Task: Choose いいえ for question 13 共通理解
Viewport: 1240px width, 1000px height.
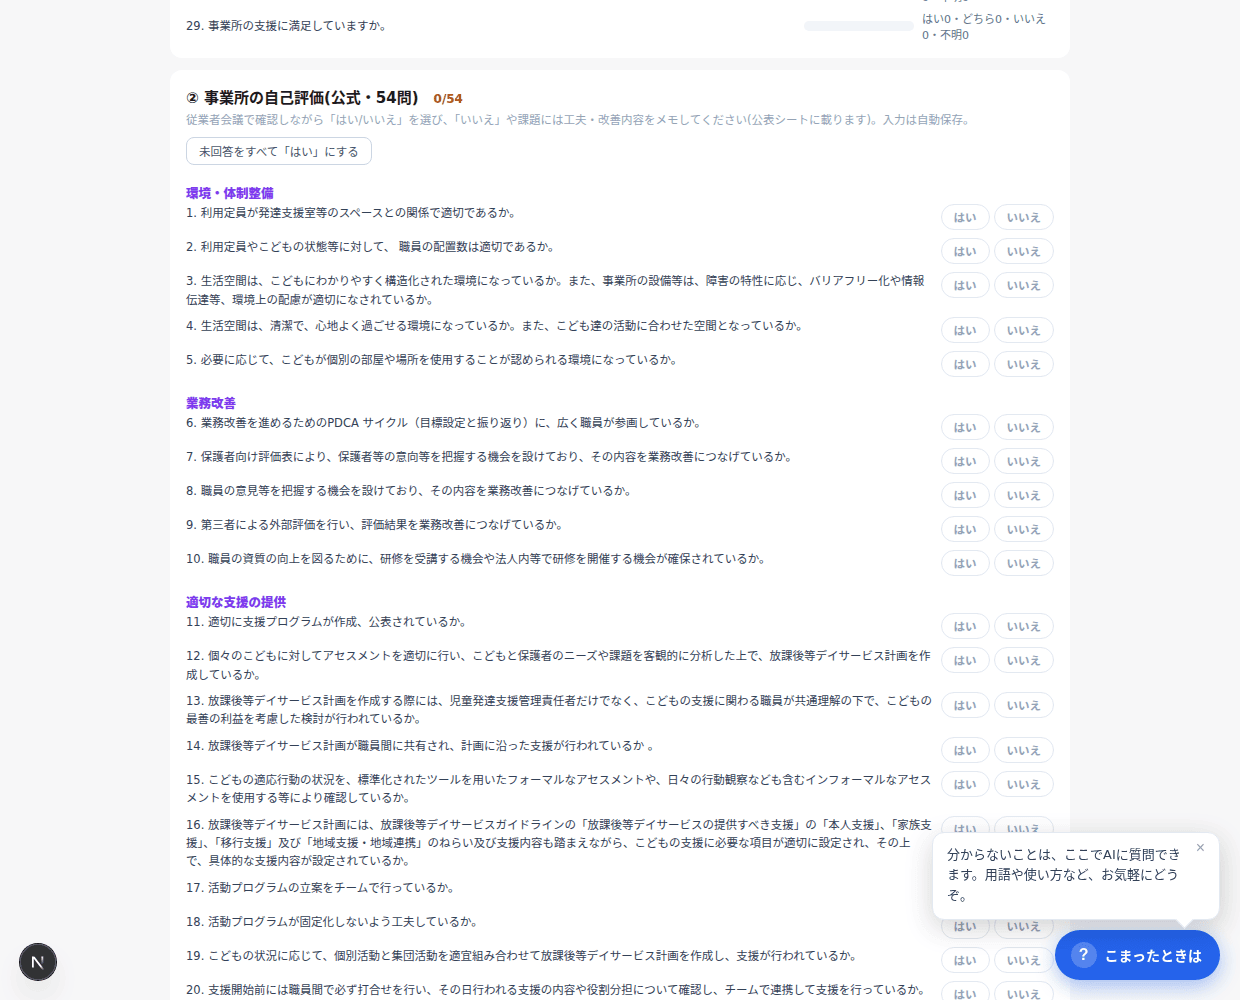Action: pyautogui.click(x=1023, y=705)
